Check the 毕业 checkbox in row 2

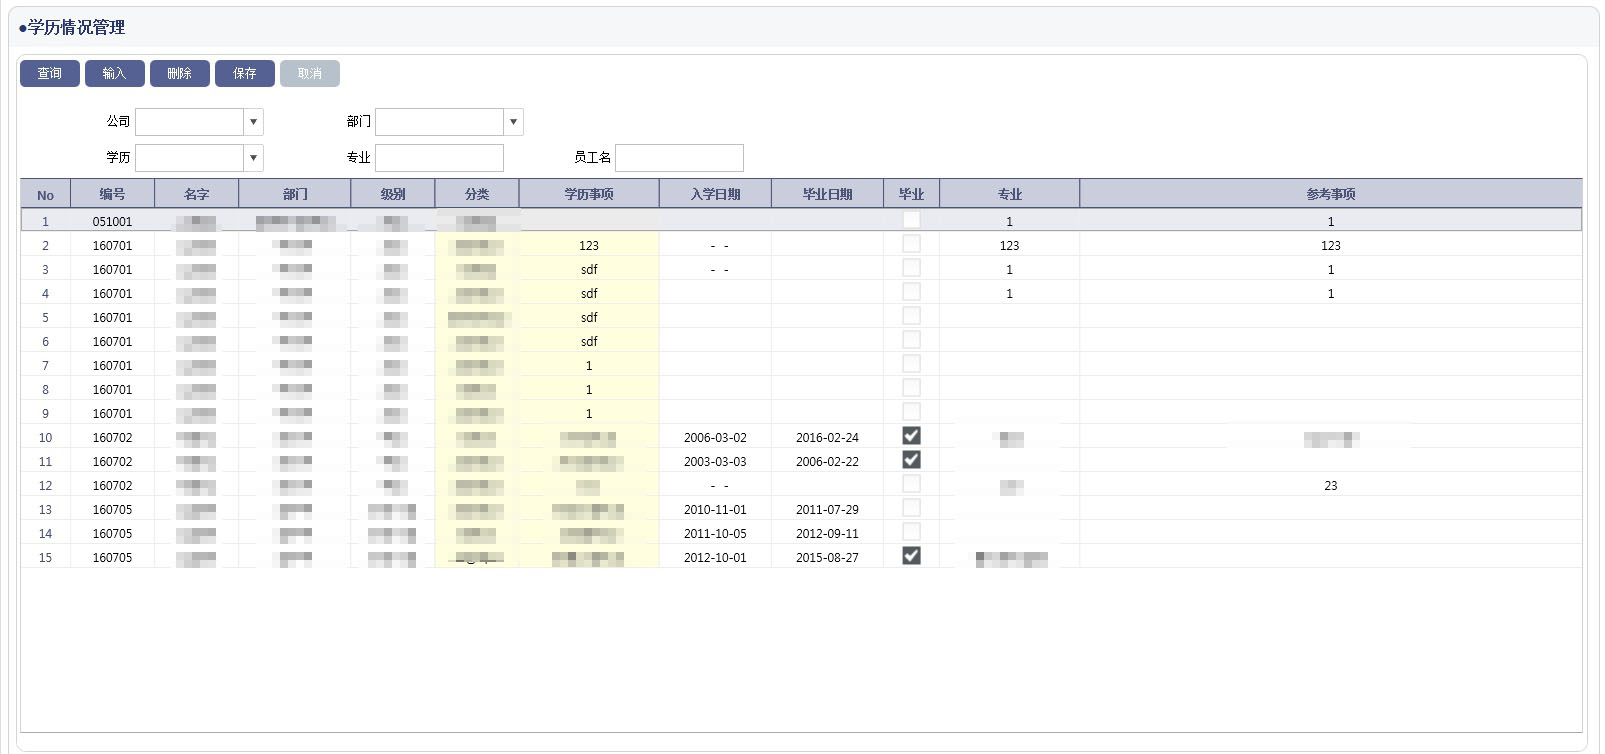coord(911,244)
